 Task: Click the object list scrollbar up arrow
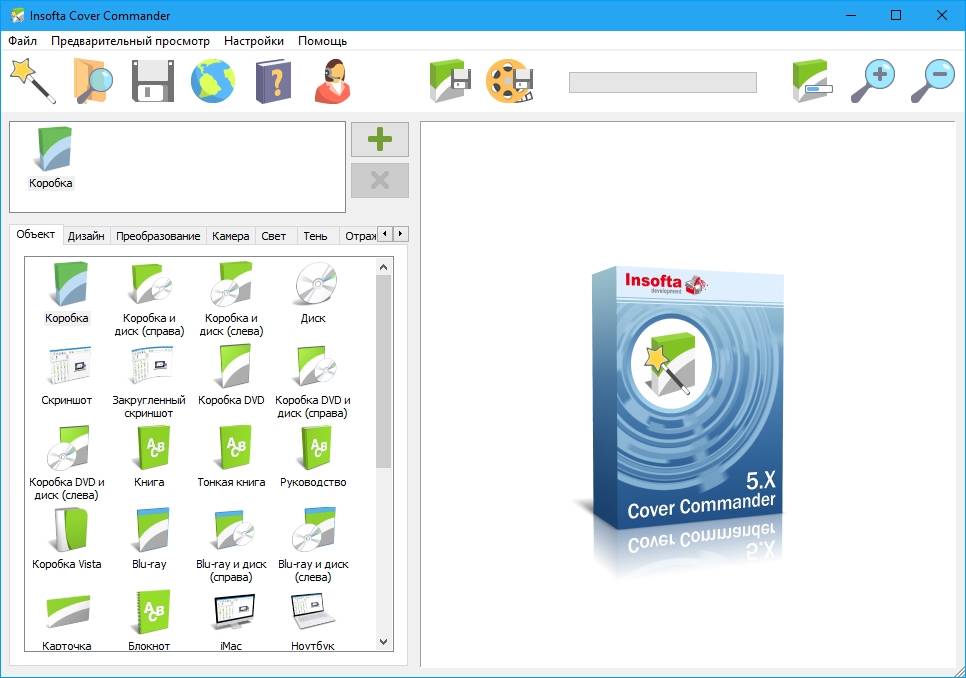coord(383,267)
